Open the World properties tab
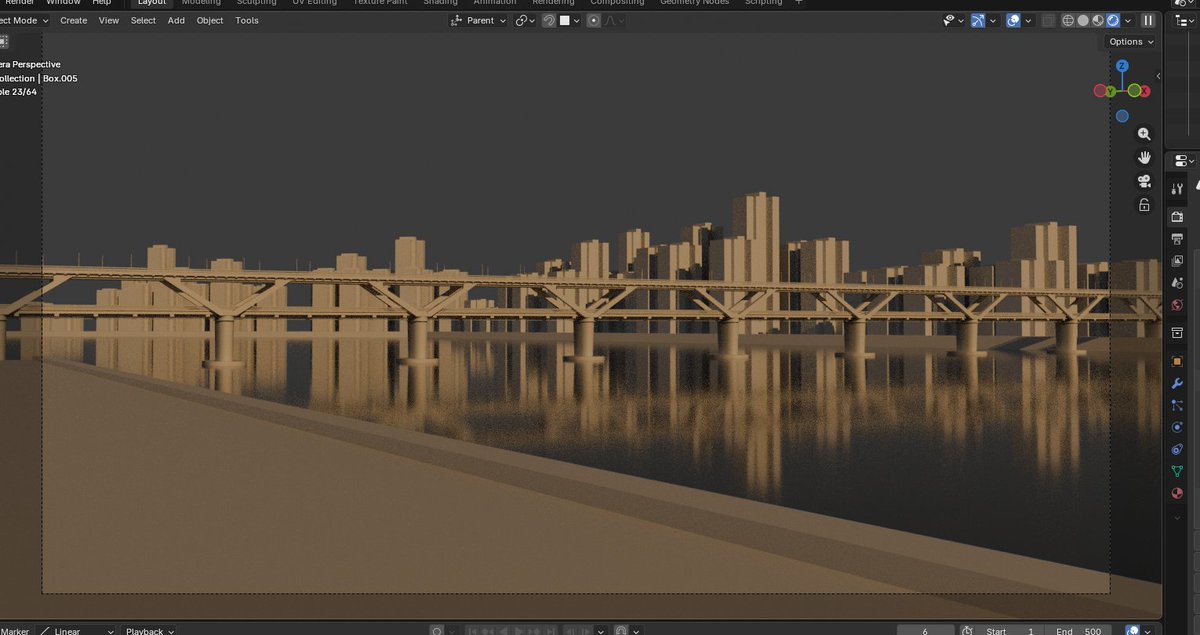The height and width of the screenshot is (635, 1200). pos(1177,305)
